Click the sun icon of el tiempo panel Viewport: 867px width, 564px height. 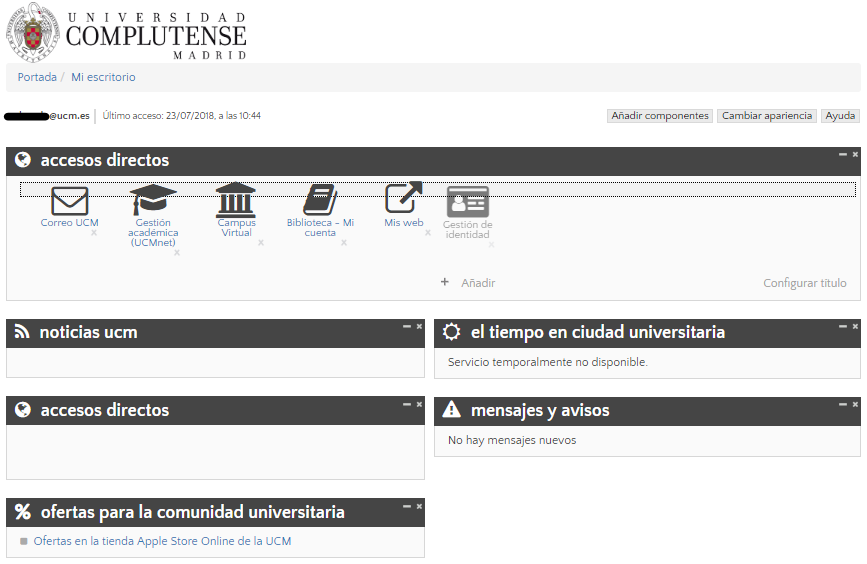point(451,332)
